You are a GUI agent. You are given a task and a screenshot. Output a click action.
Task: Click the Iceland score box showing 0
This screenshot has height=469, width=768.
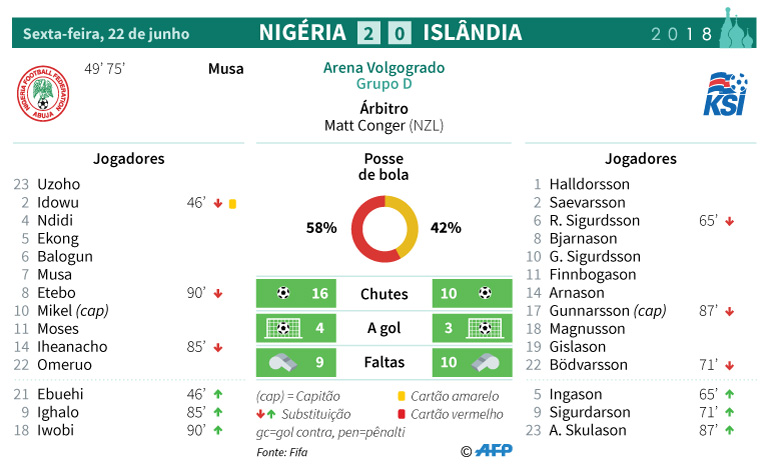coord(400,33)
